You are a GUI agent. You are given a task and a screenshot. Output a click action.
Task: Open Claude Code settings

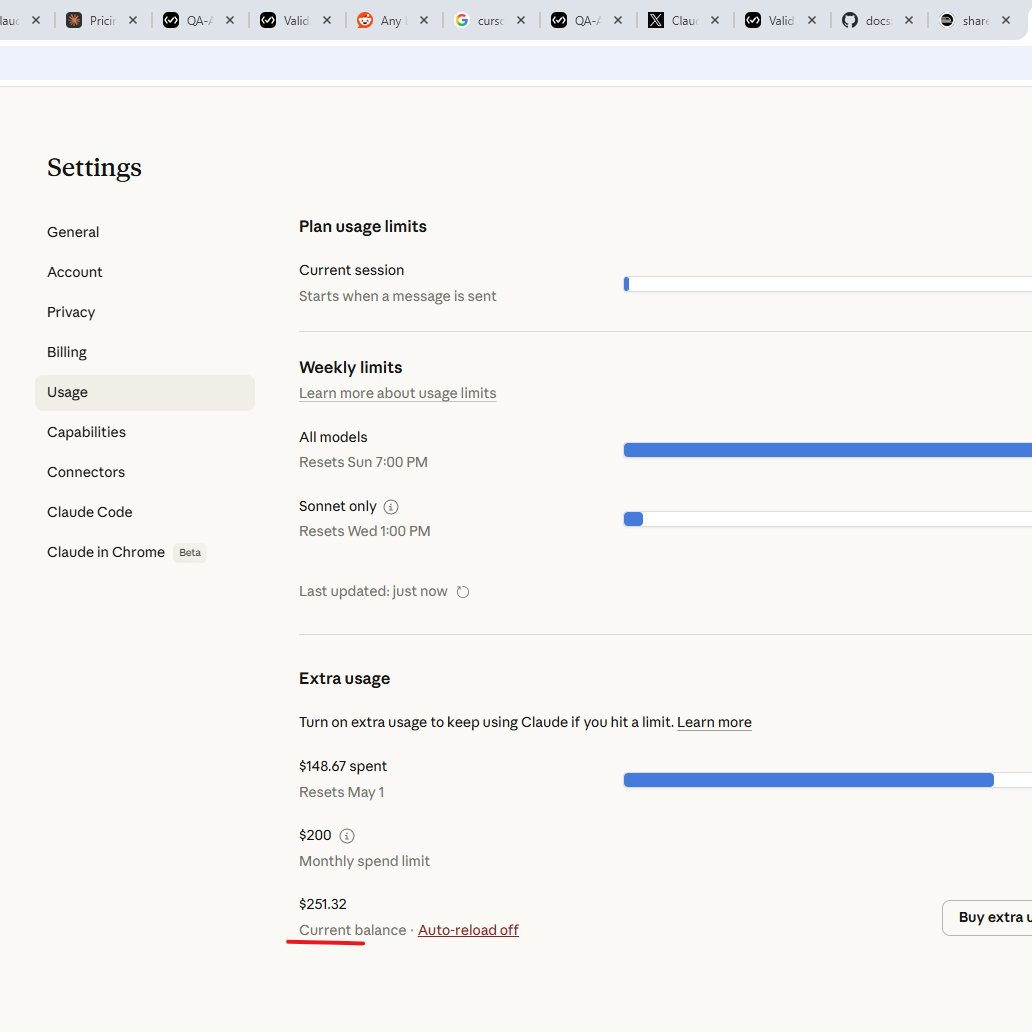pos(145,512)
